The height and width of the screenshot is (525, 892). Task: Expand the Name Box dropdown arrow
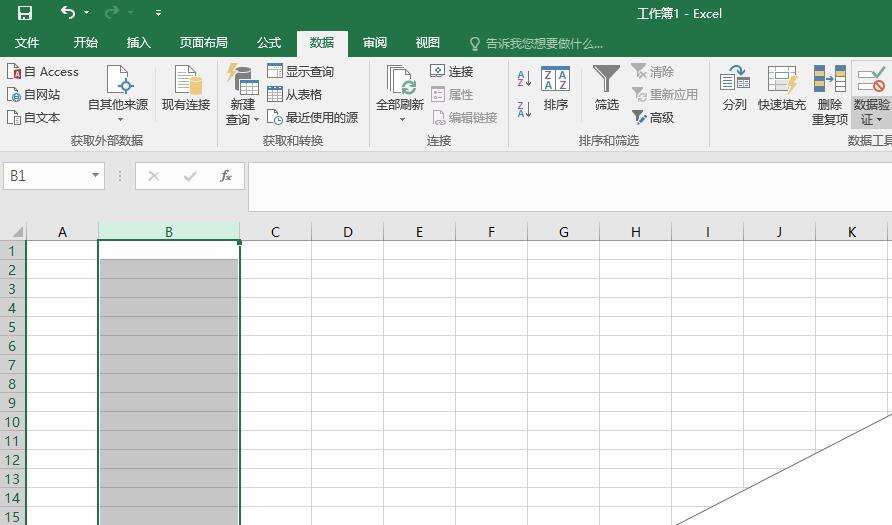[x=96, y=176]
